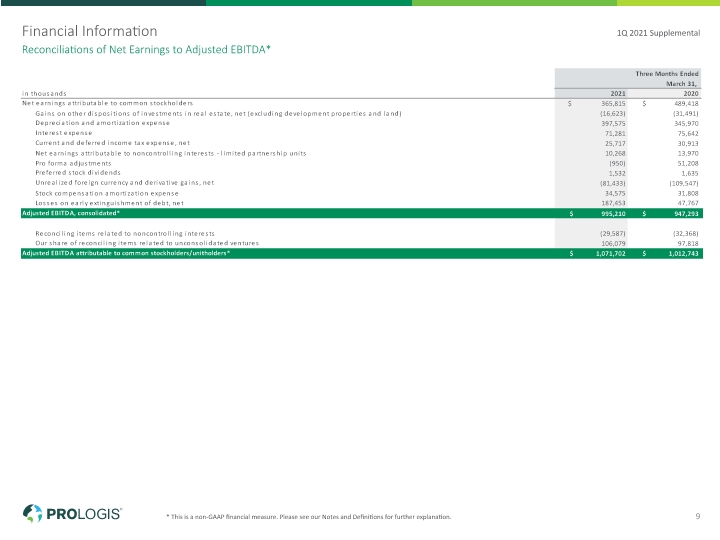The height and width of the screenshot is (540, 720).
Task: Click the Interest expense row label
Action: [63, 133]
